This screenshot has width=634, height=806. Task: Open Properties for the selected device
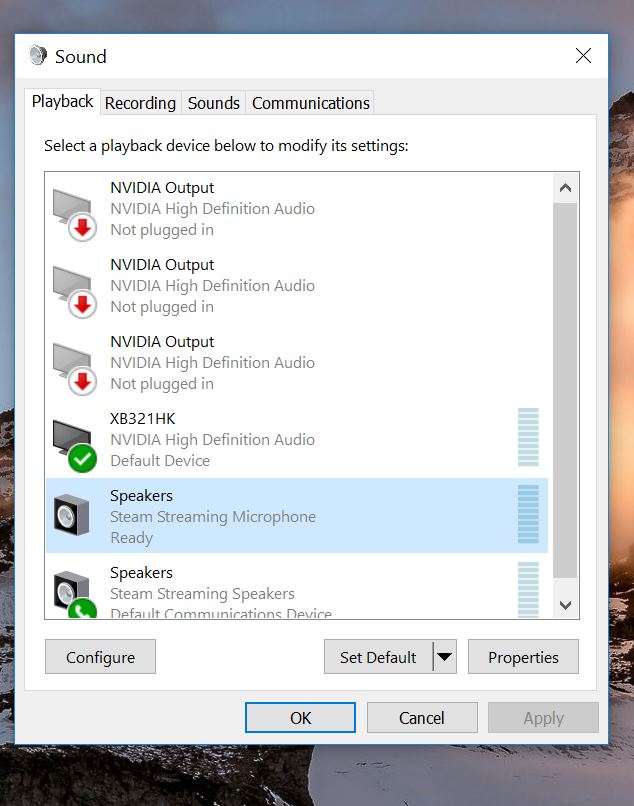(x=523, y=657)
